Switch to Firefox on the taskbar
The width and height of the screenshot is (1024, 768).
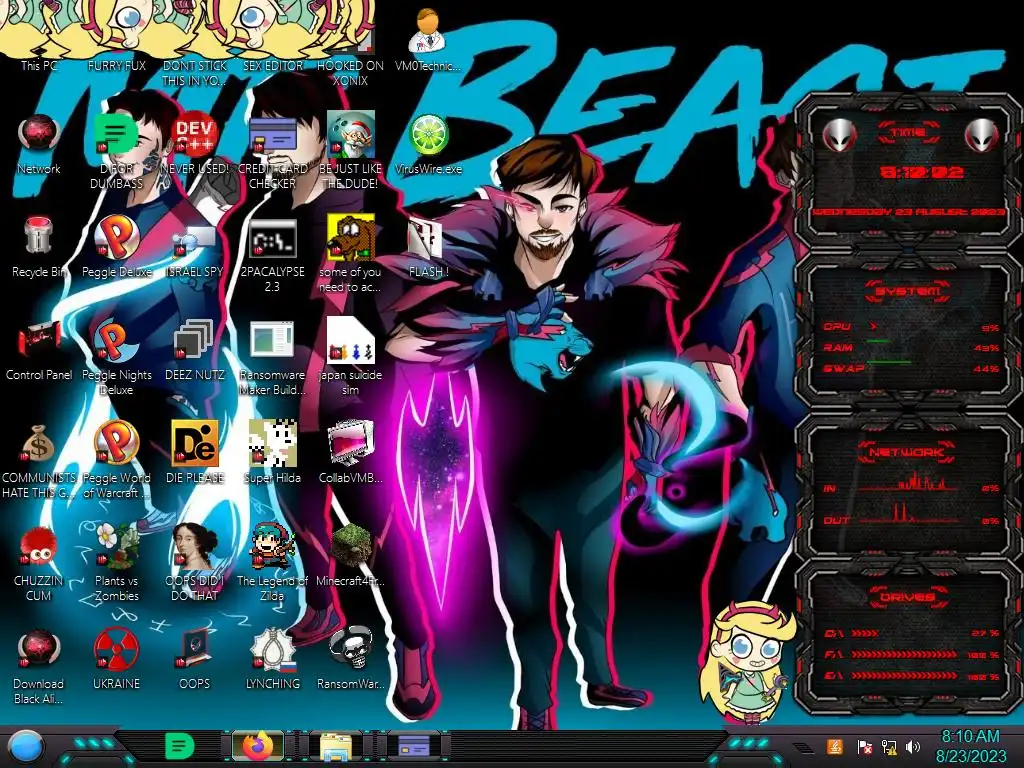[259, 746]
